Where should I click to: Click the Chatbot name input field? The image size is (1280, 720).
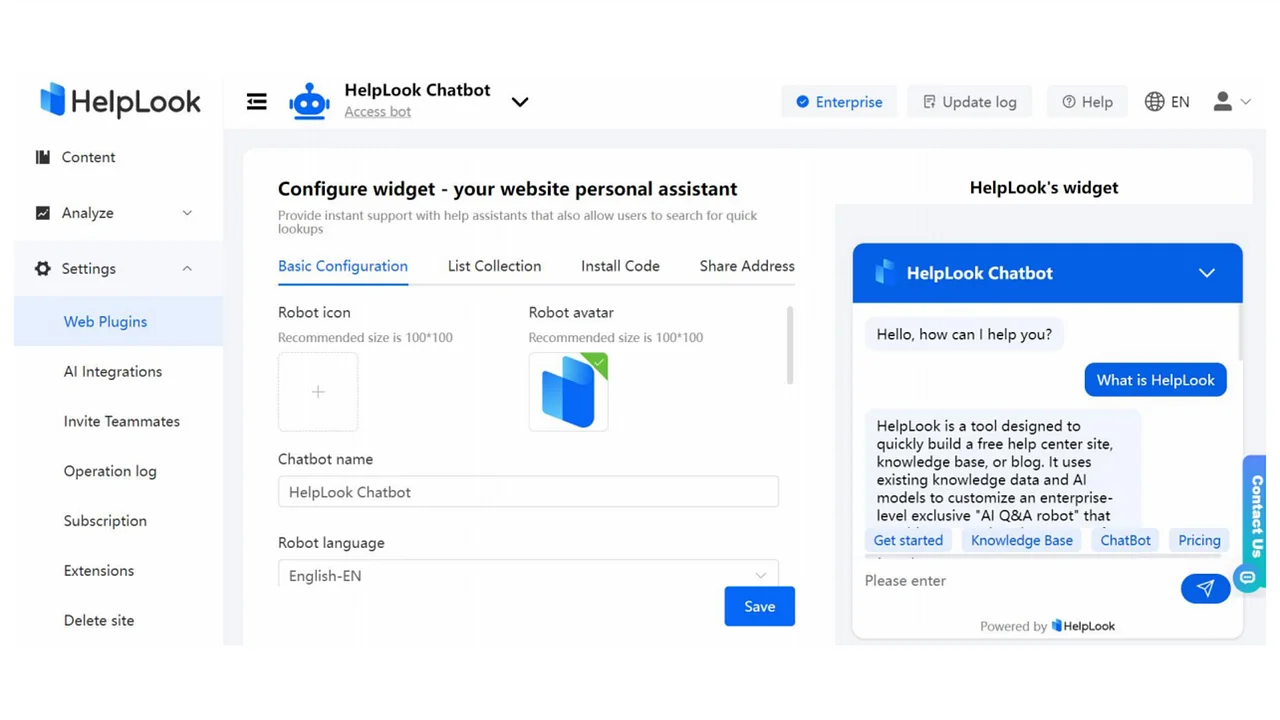coord(528,492)
